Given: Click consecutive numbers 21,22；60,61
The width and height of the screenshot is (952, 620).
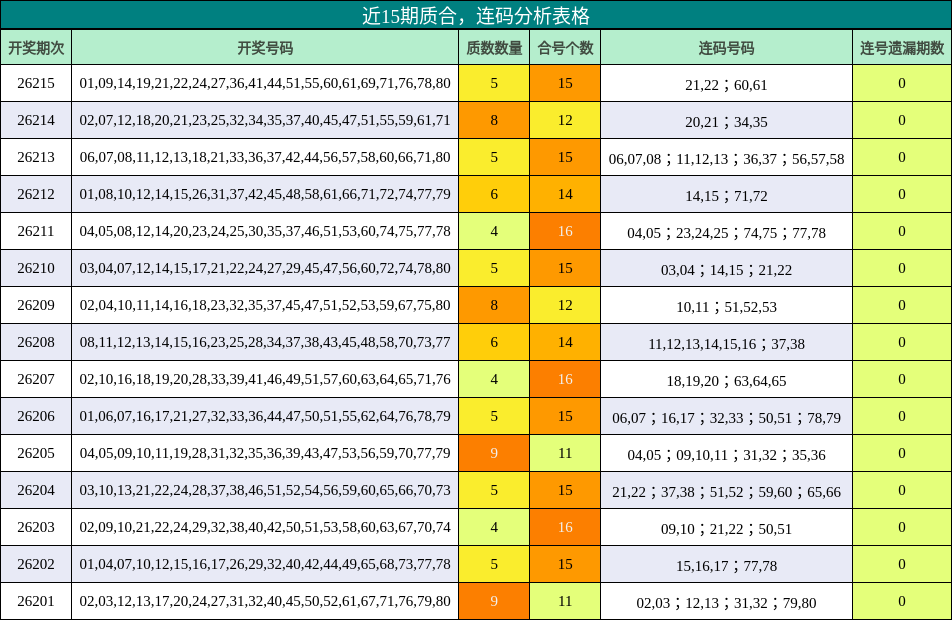Looking at the screenshot, I should point(726,85).
